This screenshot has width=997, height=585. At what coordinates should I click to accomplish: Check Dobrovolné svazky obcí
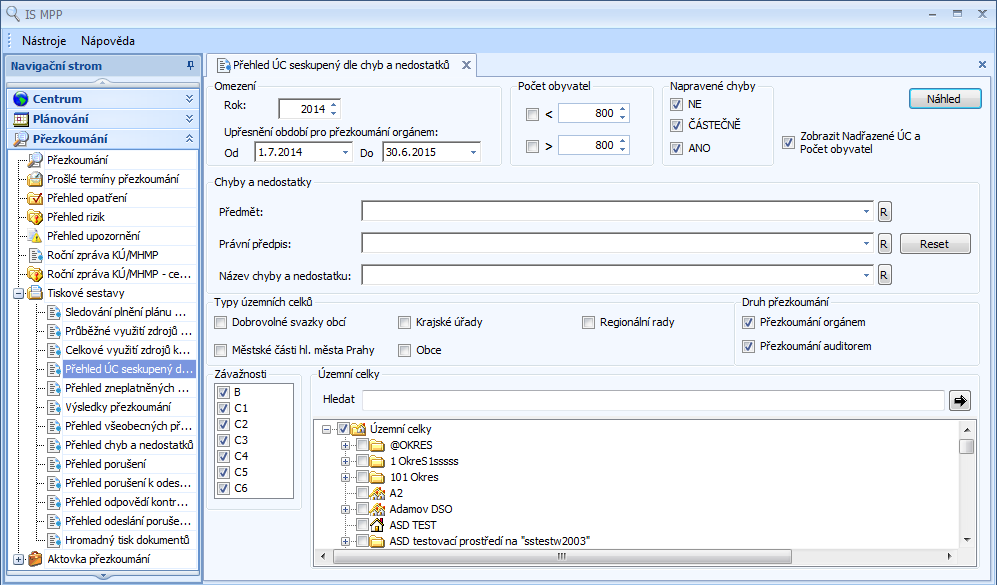click(221, 322)
